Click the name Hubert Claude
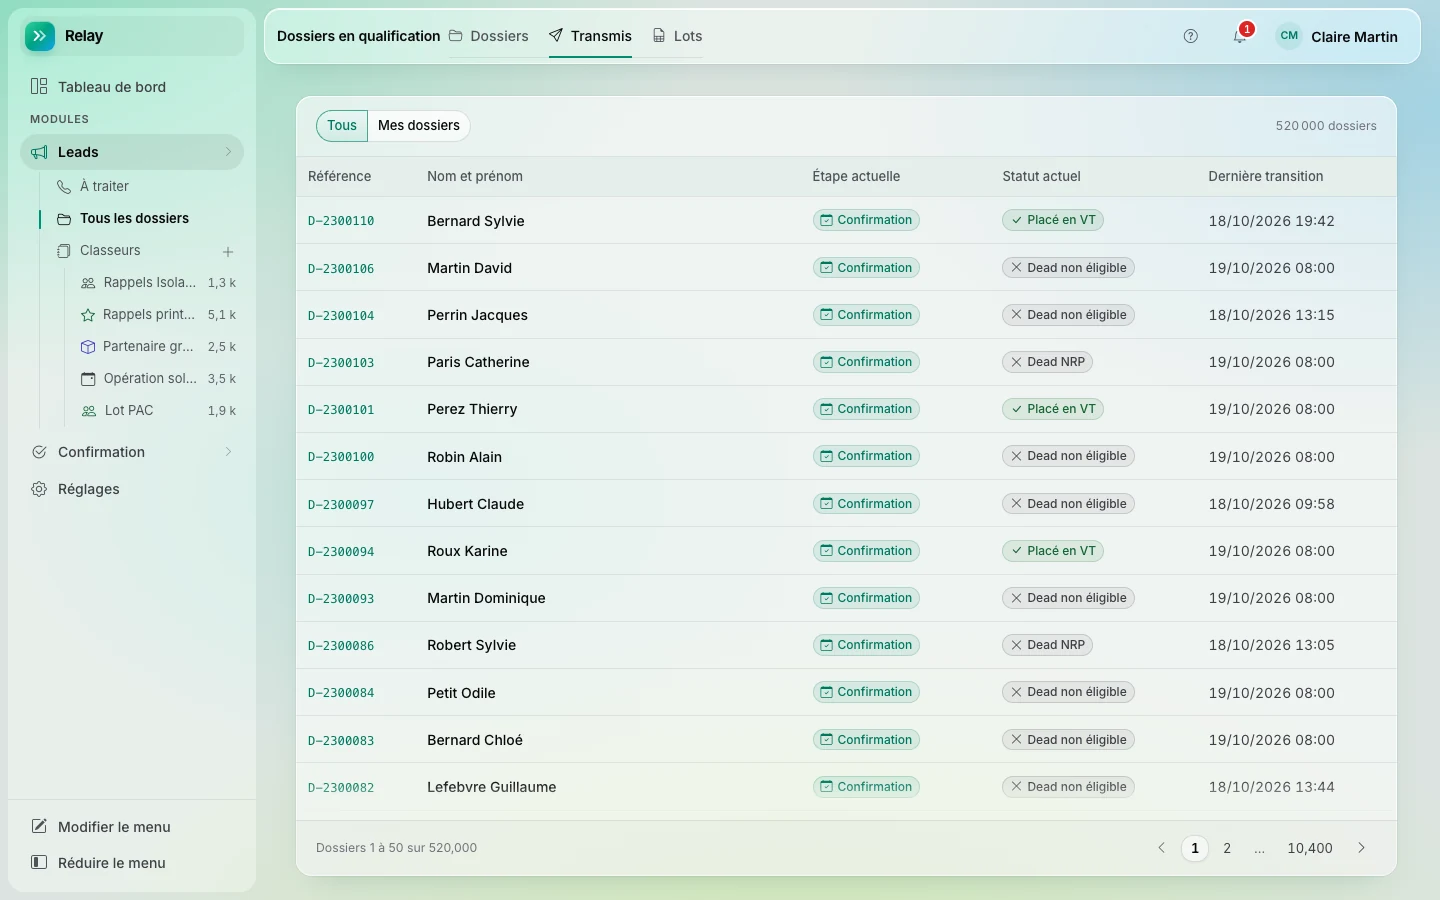The width and height of the screenshot is (1440, 900). (x=476, y=504)
